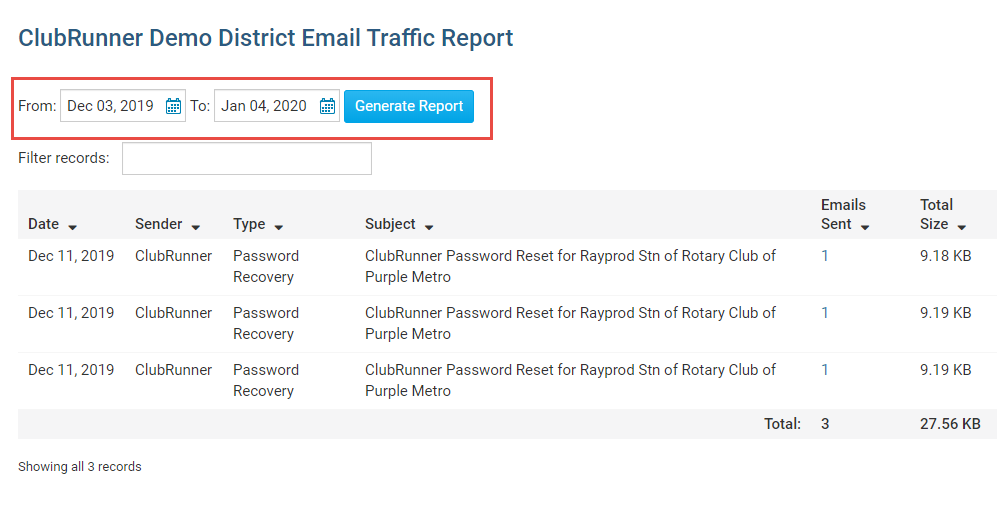Open the From date calendar picker icon
The width and height of the screenshot is (998, 515).
pos(173,106)
